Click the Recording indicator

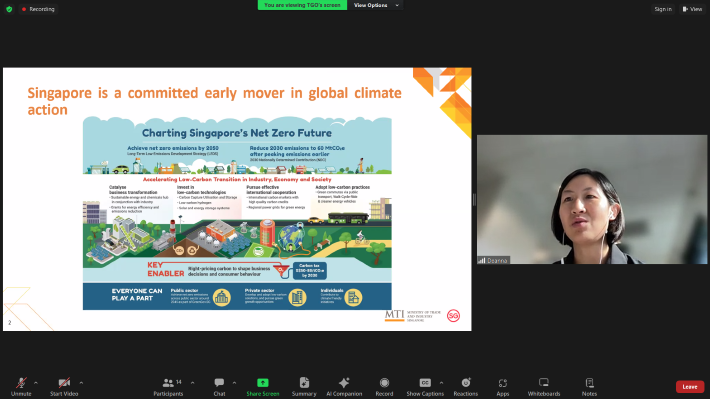point(38,9)
